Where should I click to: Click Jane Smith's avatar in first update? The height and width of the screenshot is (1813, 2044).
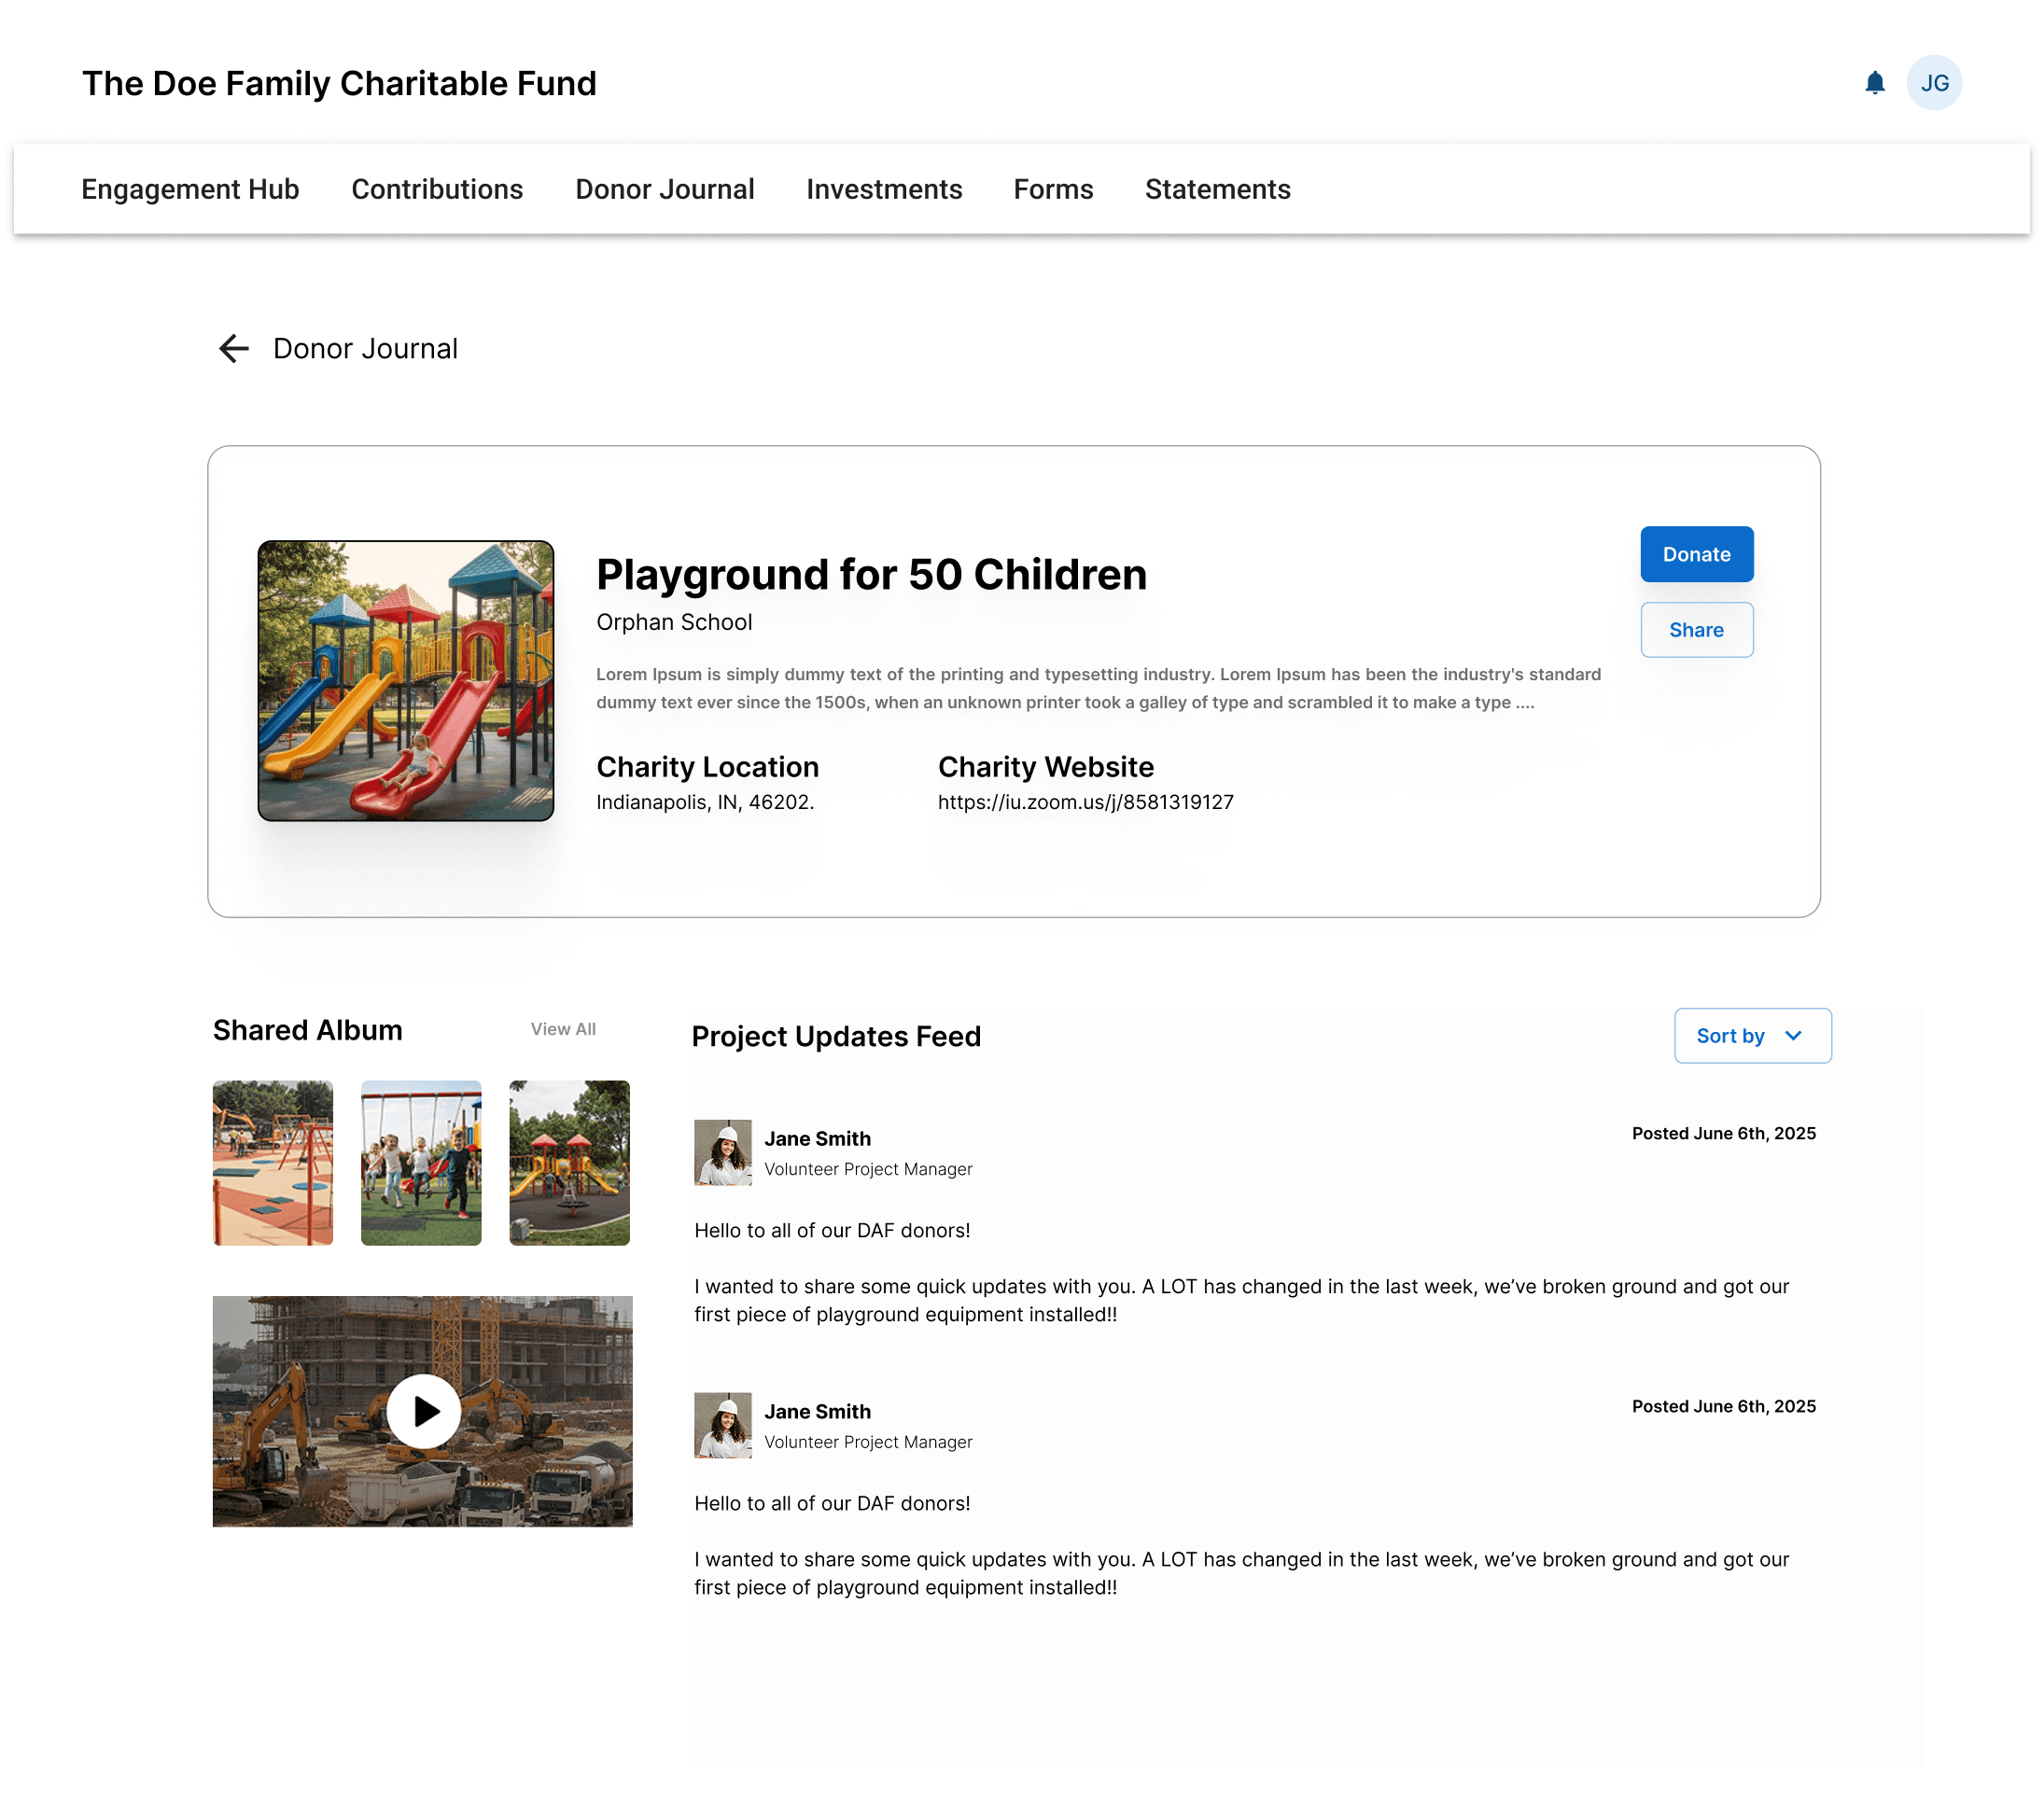tap(722, 1152)
